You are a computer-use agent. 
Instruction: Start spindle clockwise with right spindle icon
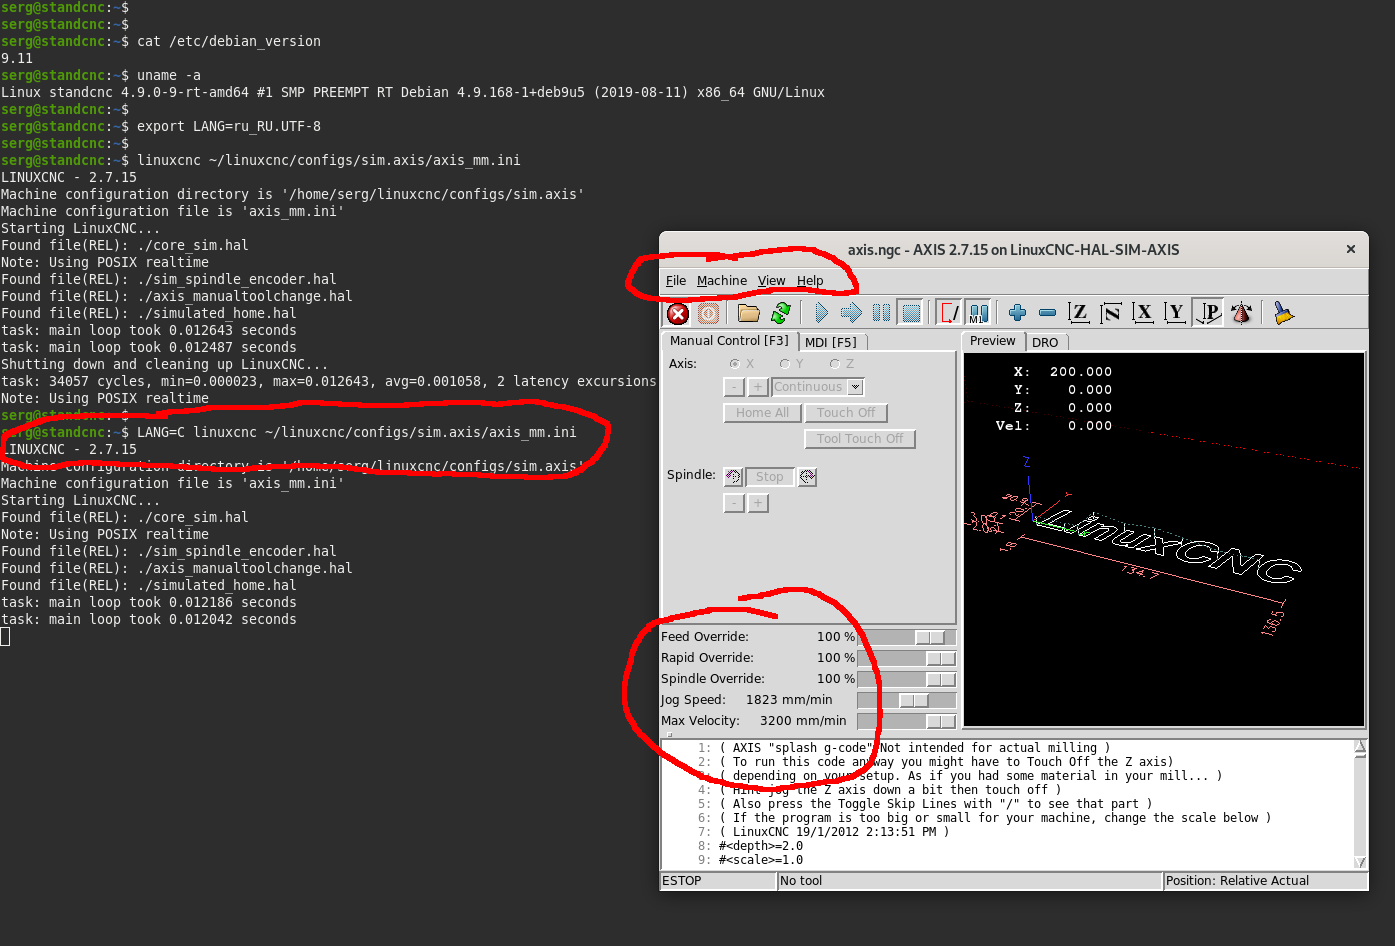pos(807,477)
